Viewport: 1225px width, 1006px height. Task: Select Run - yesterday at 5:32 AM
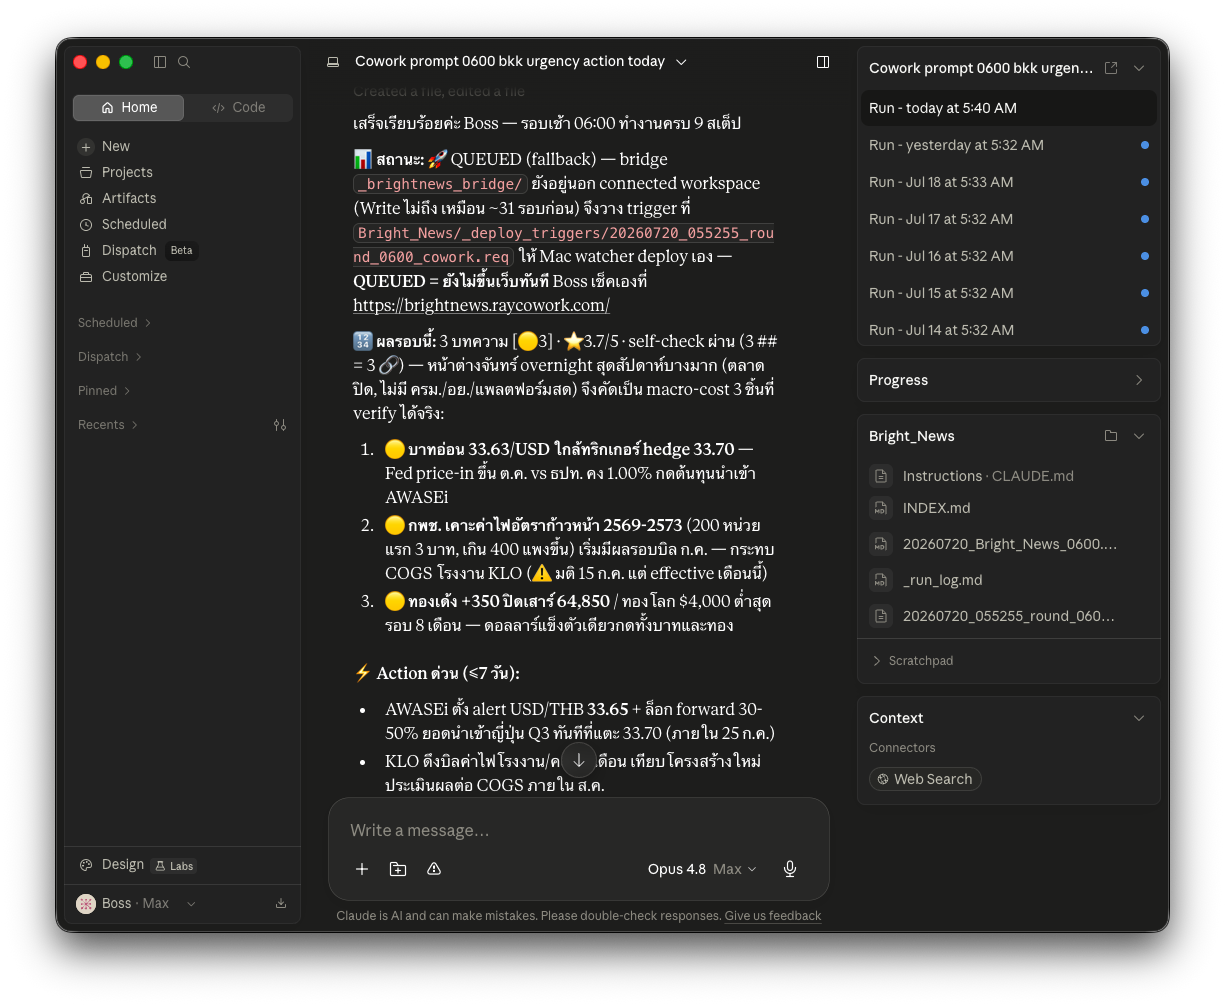1009,145
